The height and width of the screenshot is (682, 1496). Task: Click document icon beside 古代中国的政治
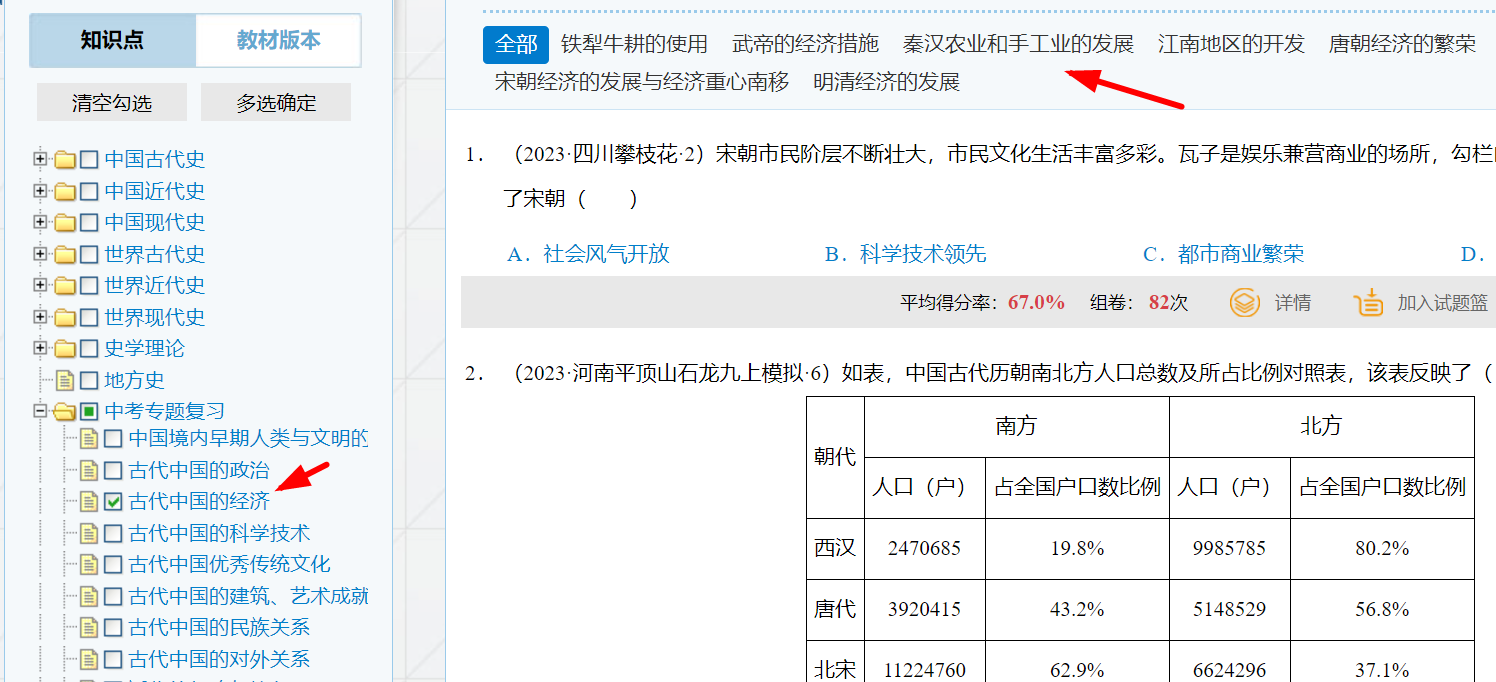(x=89, y=470)
